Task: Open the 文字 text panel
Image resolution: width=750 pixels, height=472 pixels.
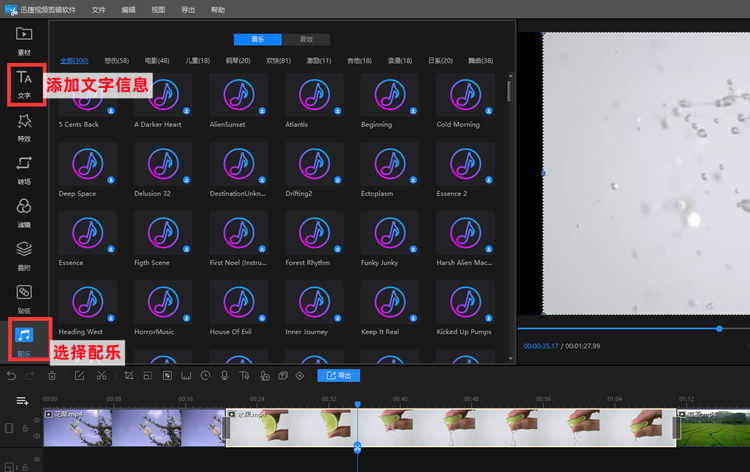Action: [x=24, y=85]
